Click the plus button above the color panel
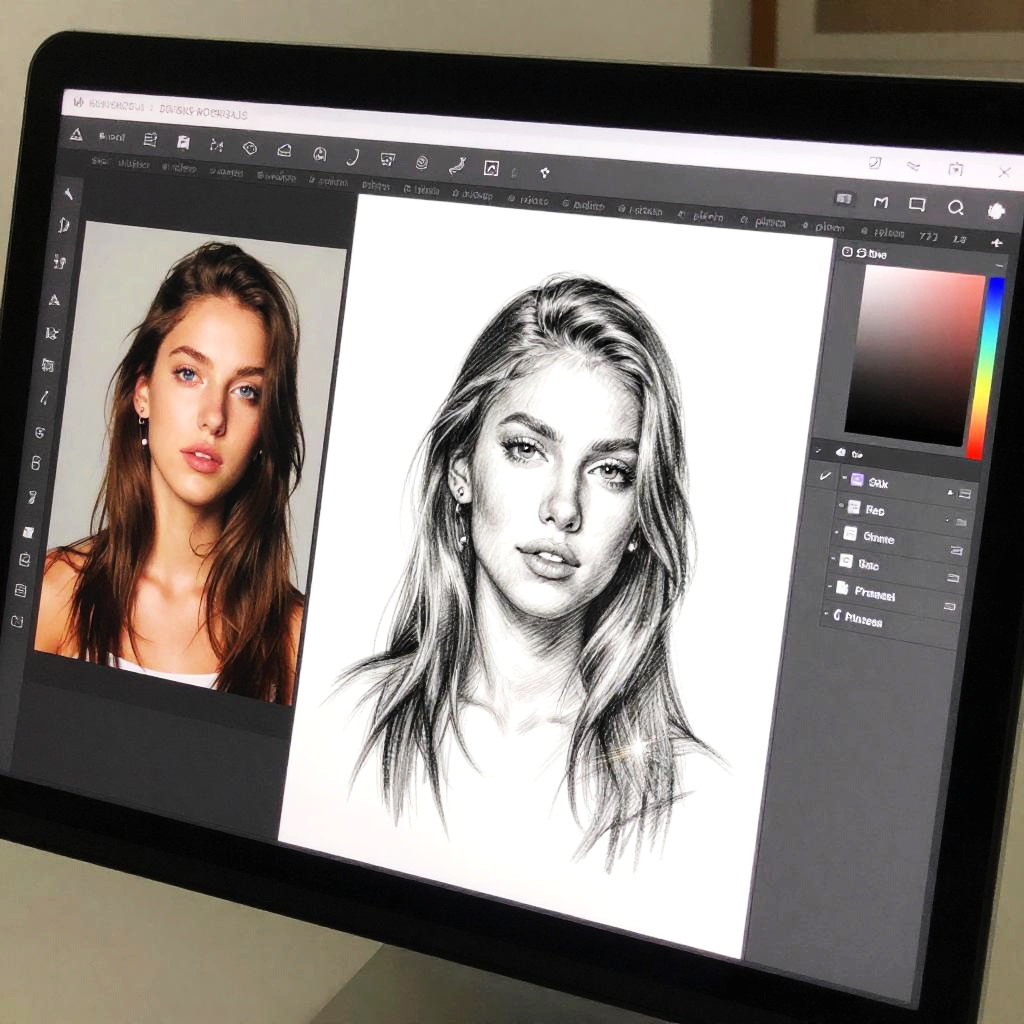 996,242
